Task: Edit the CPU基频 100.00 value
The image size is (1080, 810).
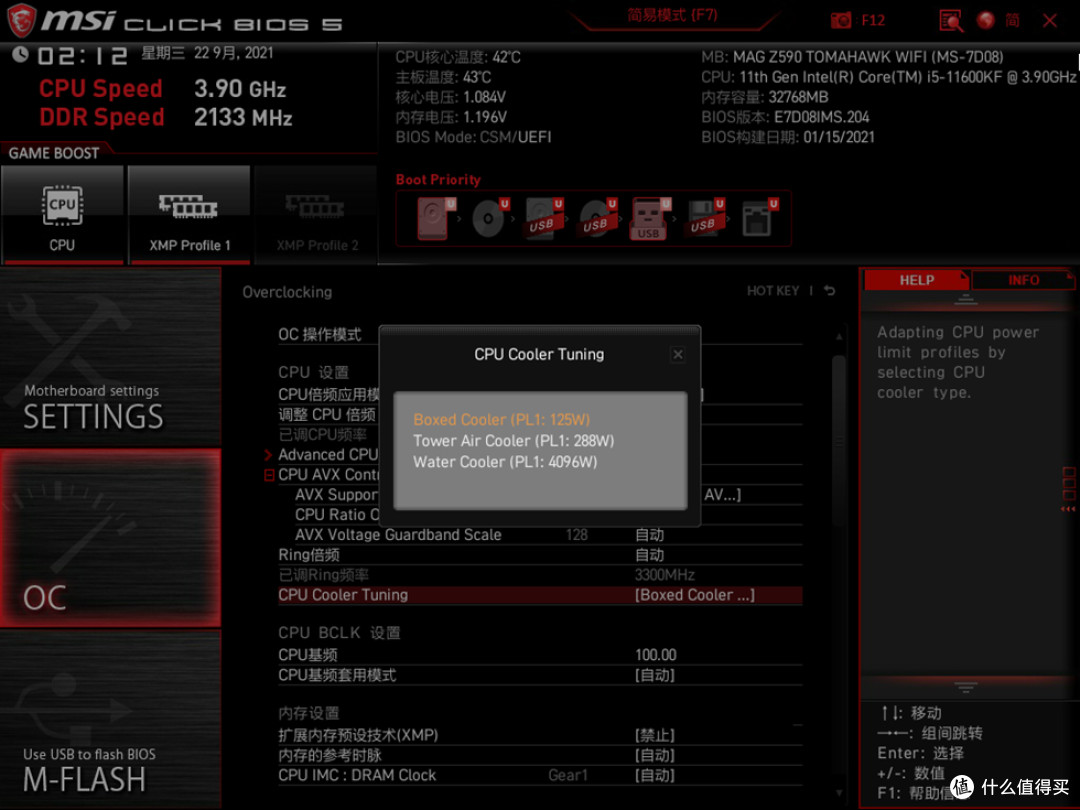Action: pyautogui.click(x=656, y=655)
